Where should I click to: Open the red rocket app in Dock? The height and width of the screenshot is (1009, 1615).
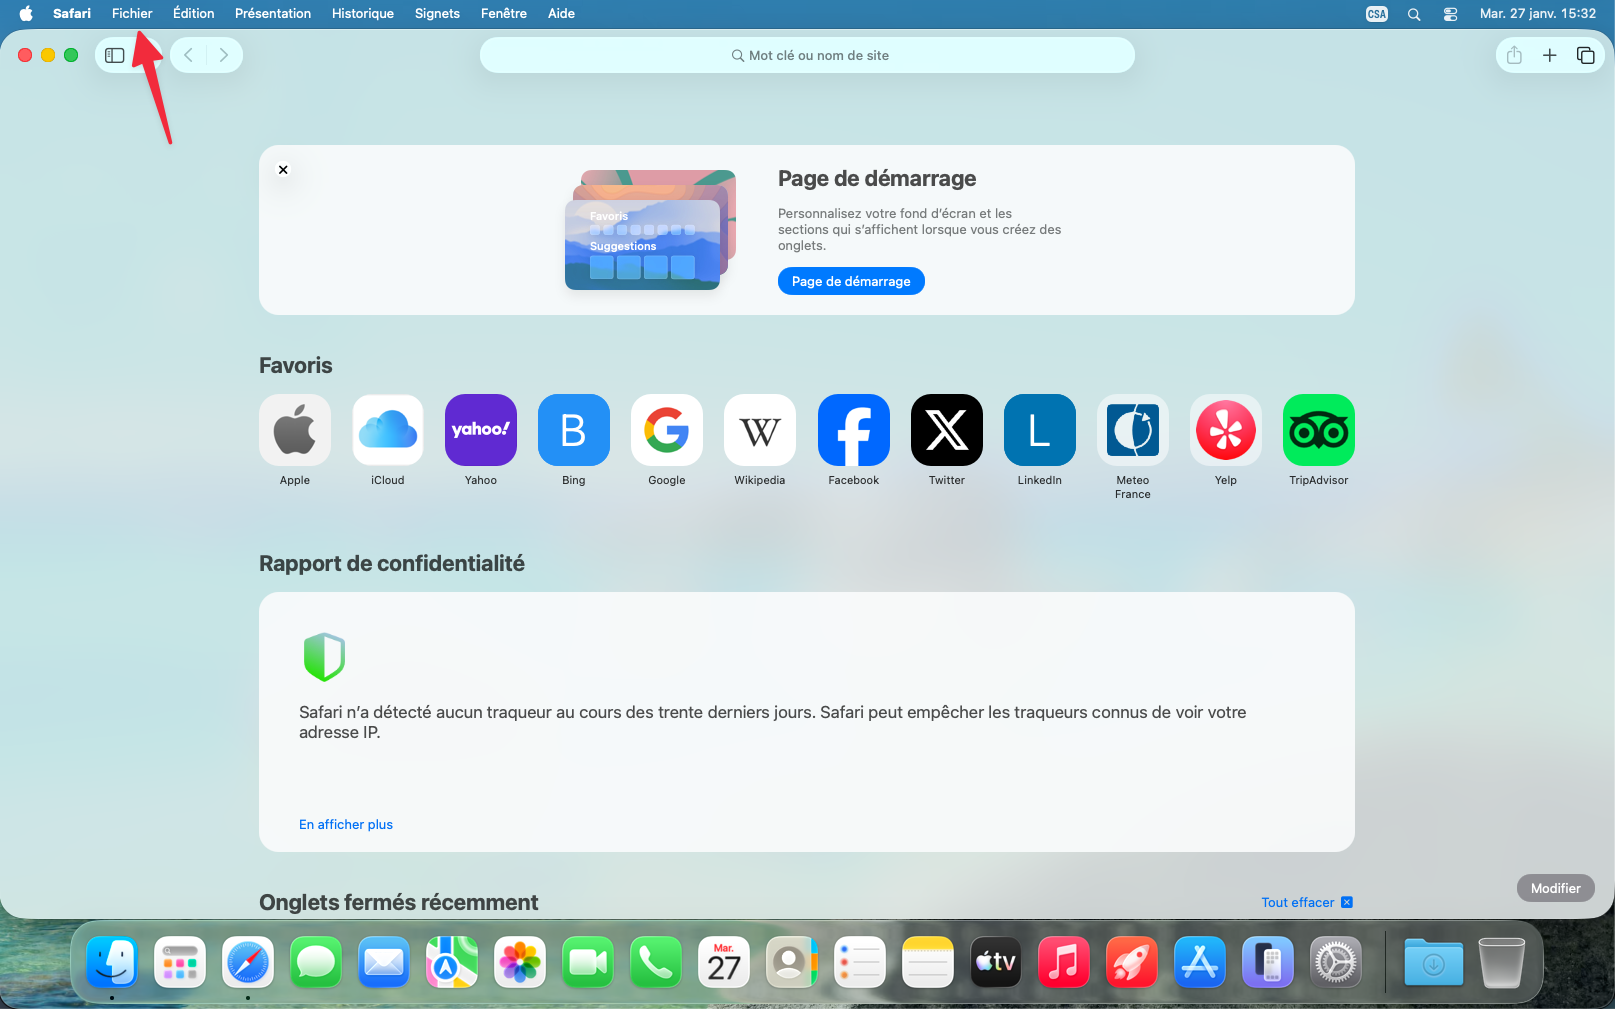[1132, 963]
